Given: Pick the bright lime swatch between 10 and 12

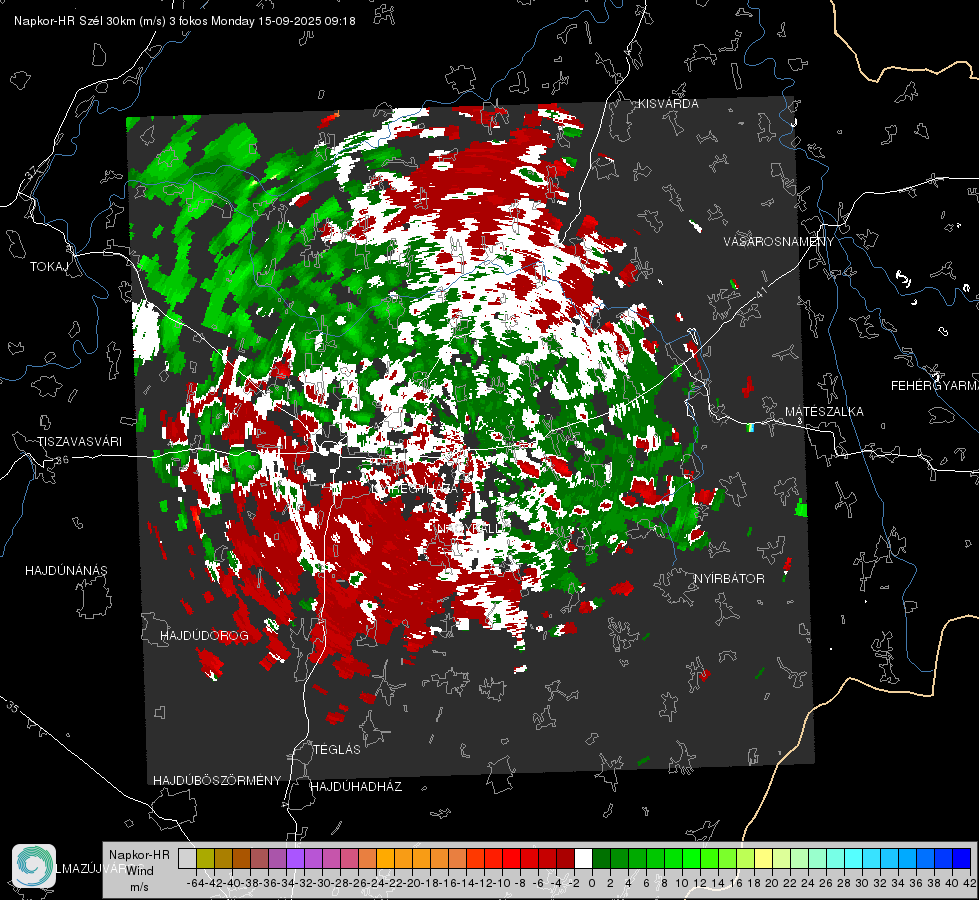Looking at the screenshot, I should (x=691, y=858).
